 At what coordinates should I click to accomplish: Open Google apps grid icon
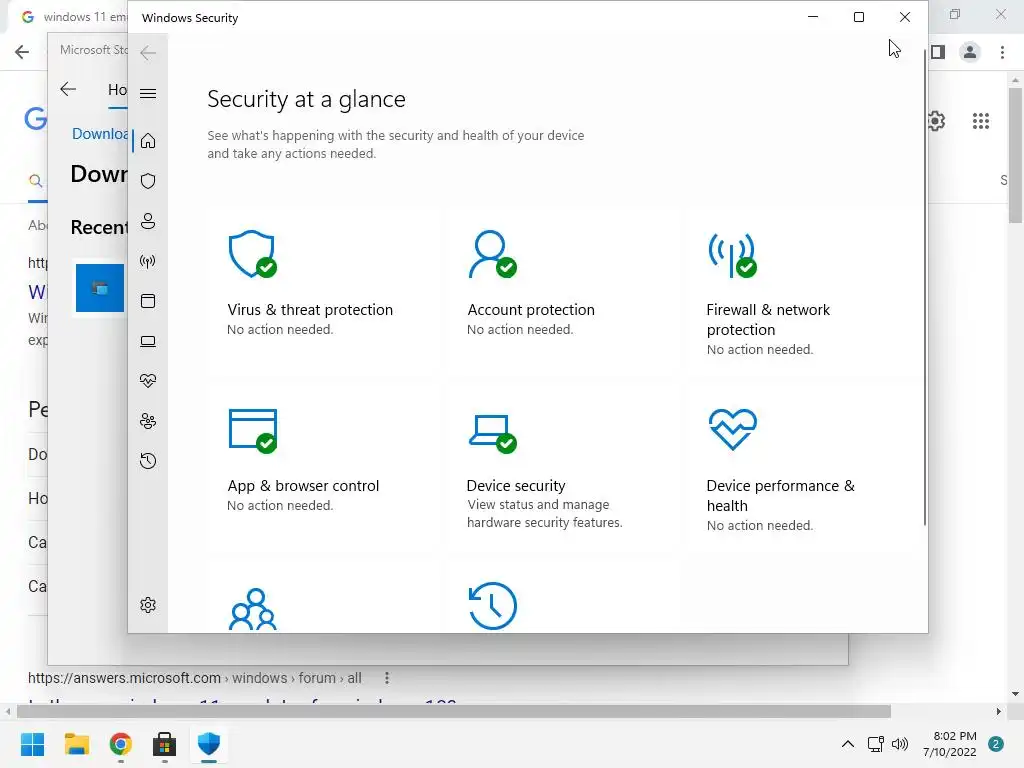(981, 121)
